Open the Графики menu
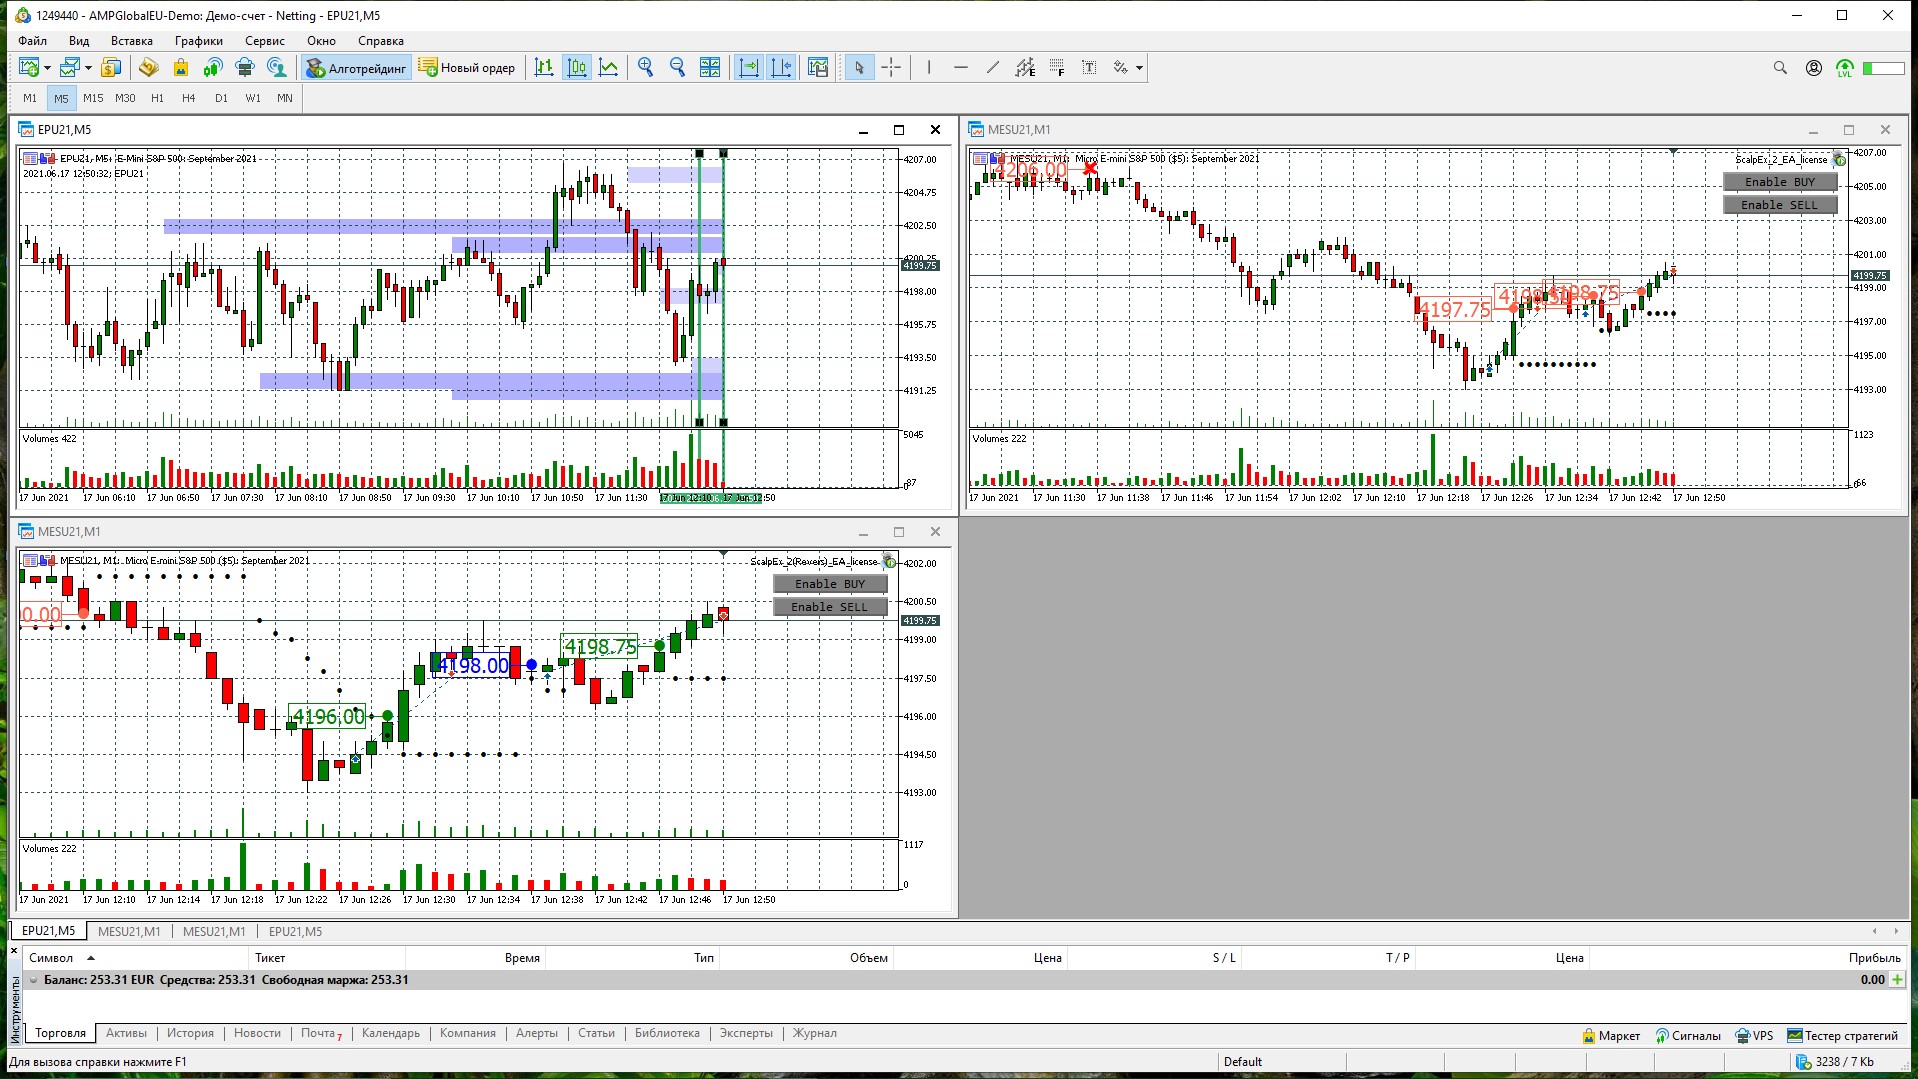Image resolution: width=1918 pixels, height=1079 pixels. (199, 41)
